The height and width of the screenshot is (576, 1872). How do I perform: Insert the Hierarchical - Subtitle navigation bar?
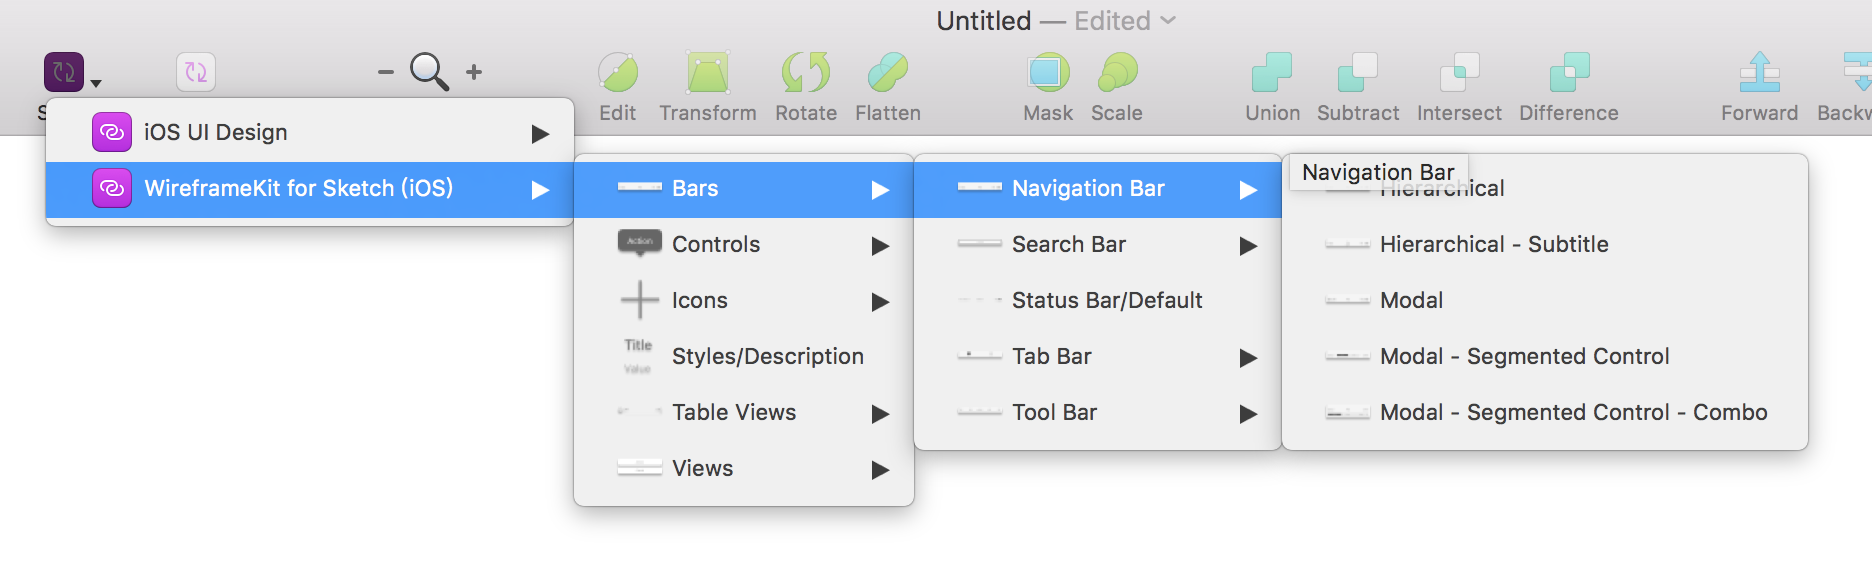(x=1545, y=245)
